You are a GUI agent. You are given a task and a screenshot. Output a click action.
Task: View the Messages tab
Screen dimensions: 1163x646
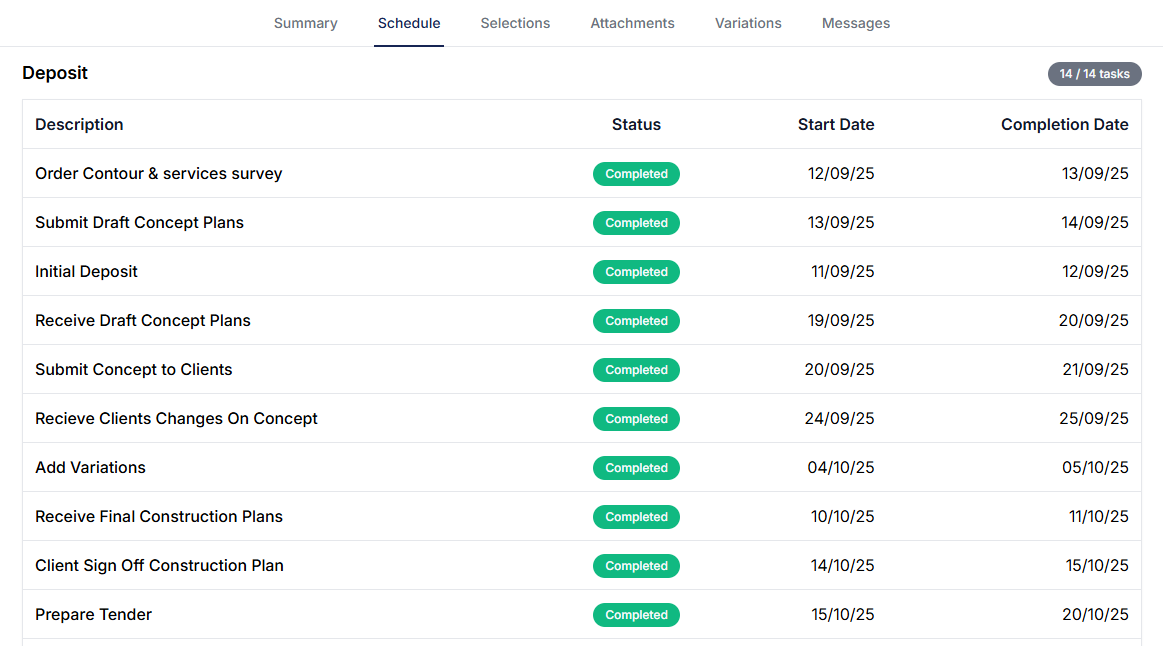coord(856,23)
